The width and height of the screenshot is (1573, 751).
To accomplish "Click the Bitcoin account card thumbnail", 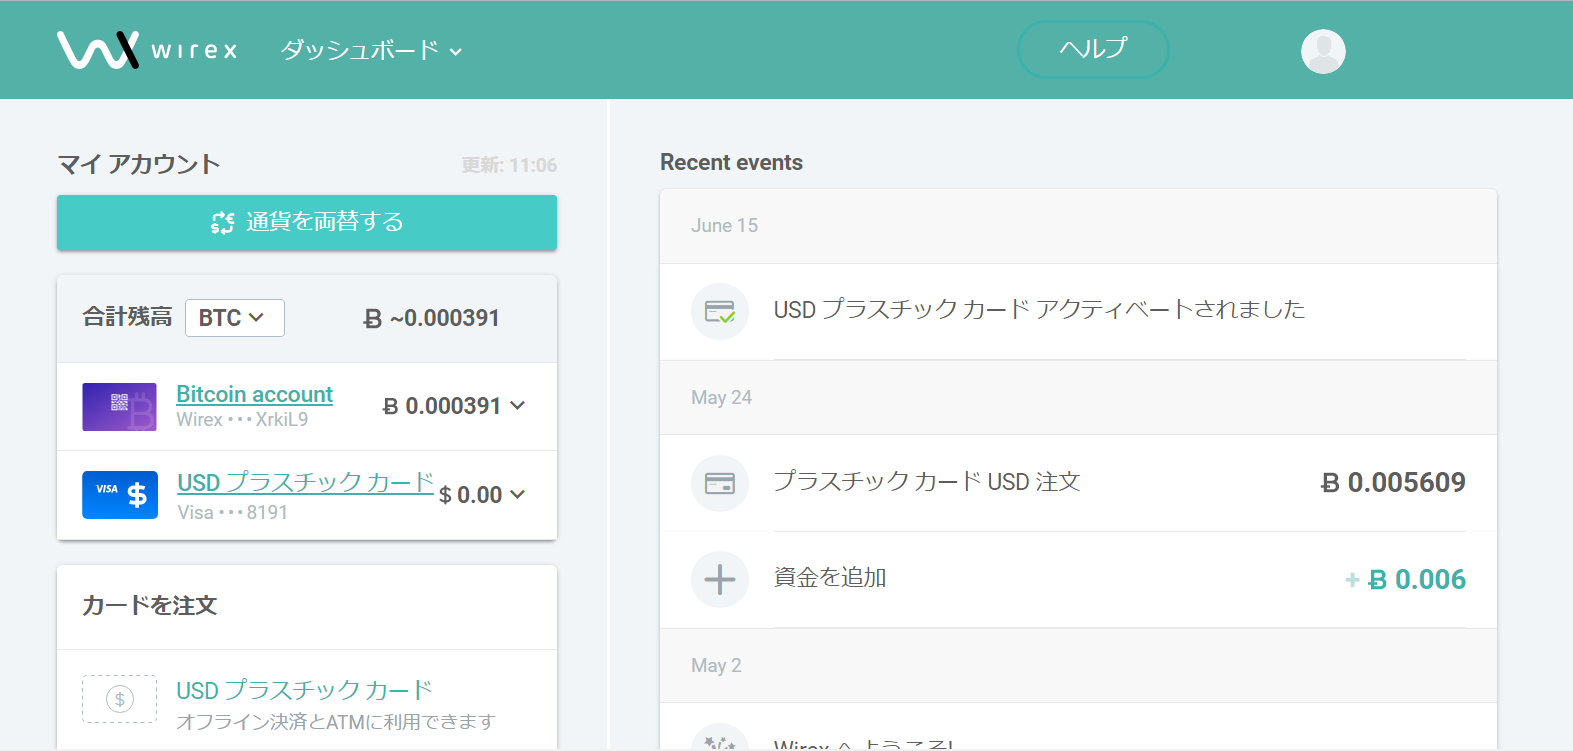I will (x=119, y=407).
